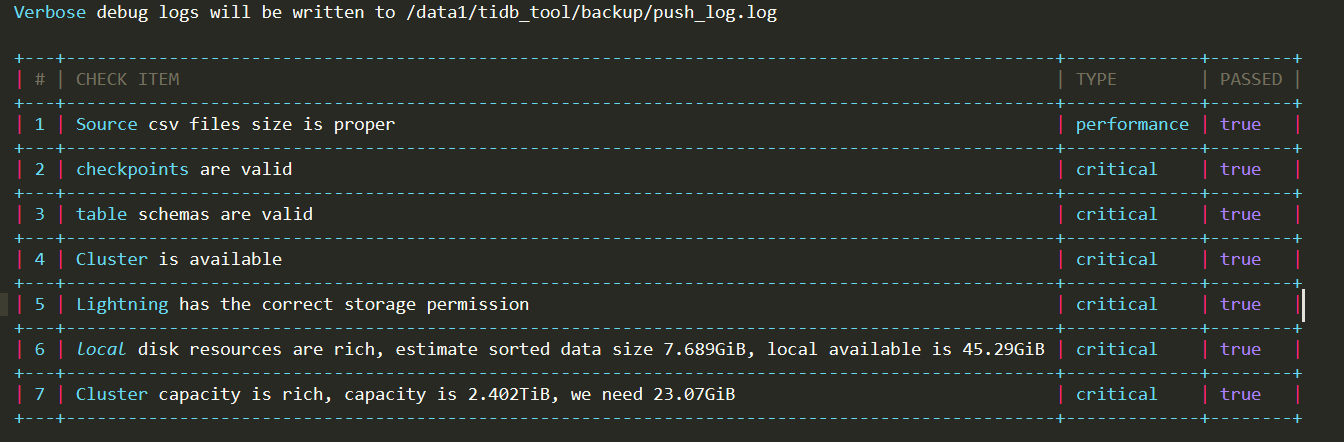Click the 'Source csv files size' row text
The width and height of the screenshot is (1344, 442).
pos(235,124)
